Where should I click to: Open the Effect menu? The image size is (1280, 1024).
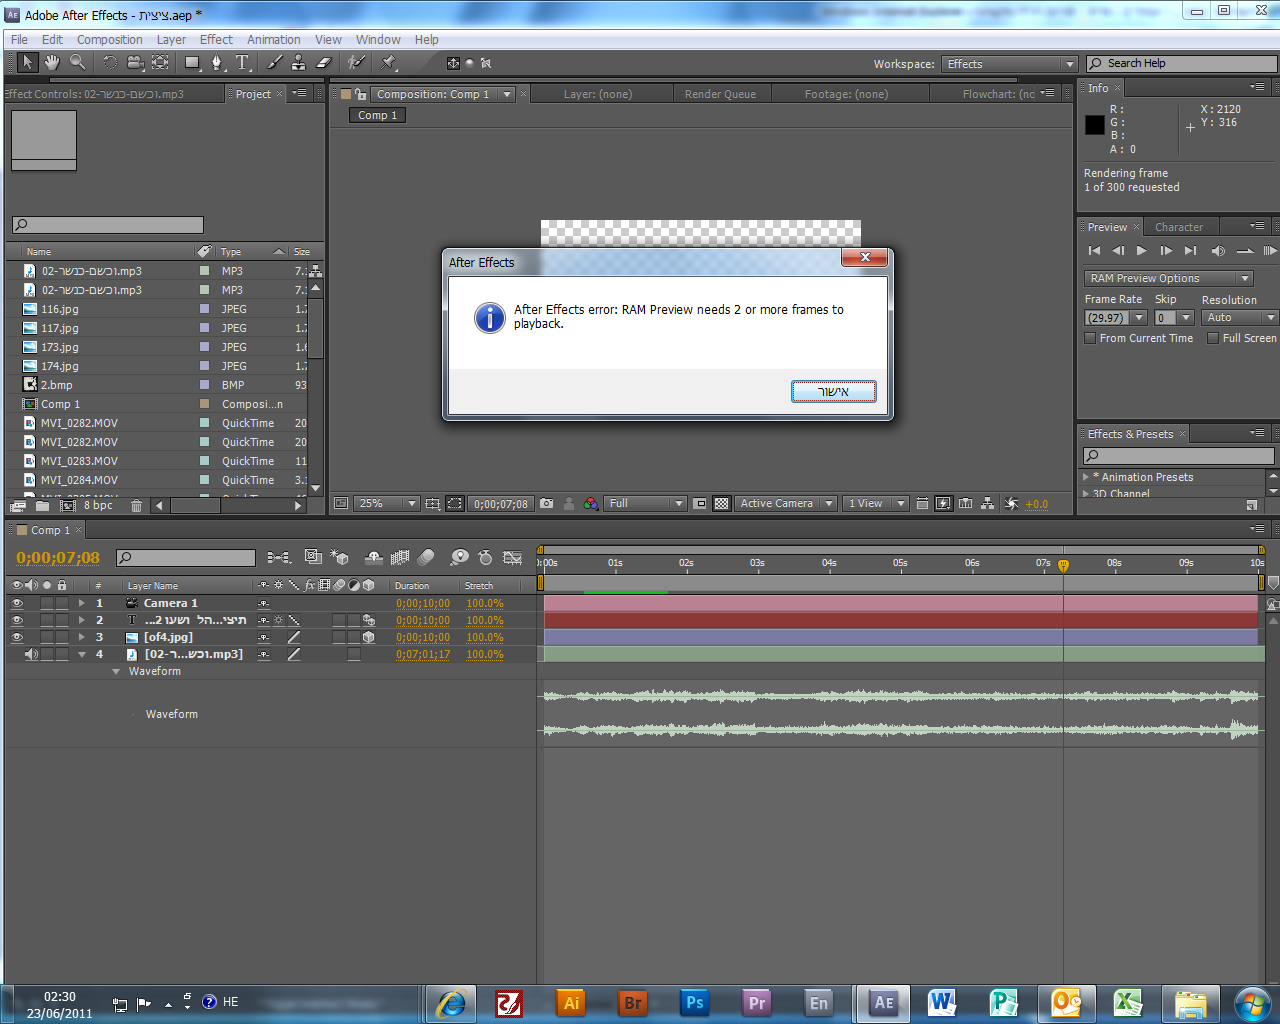pyautogui.click(x=216, y=40)
